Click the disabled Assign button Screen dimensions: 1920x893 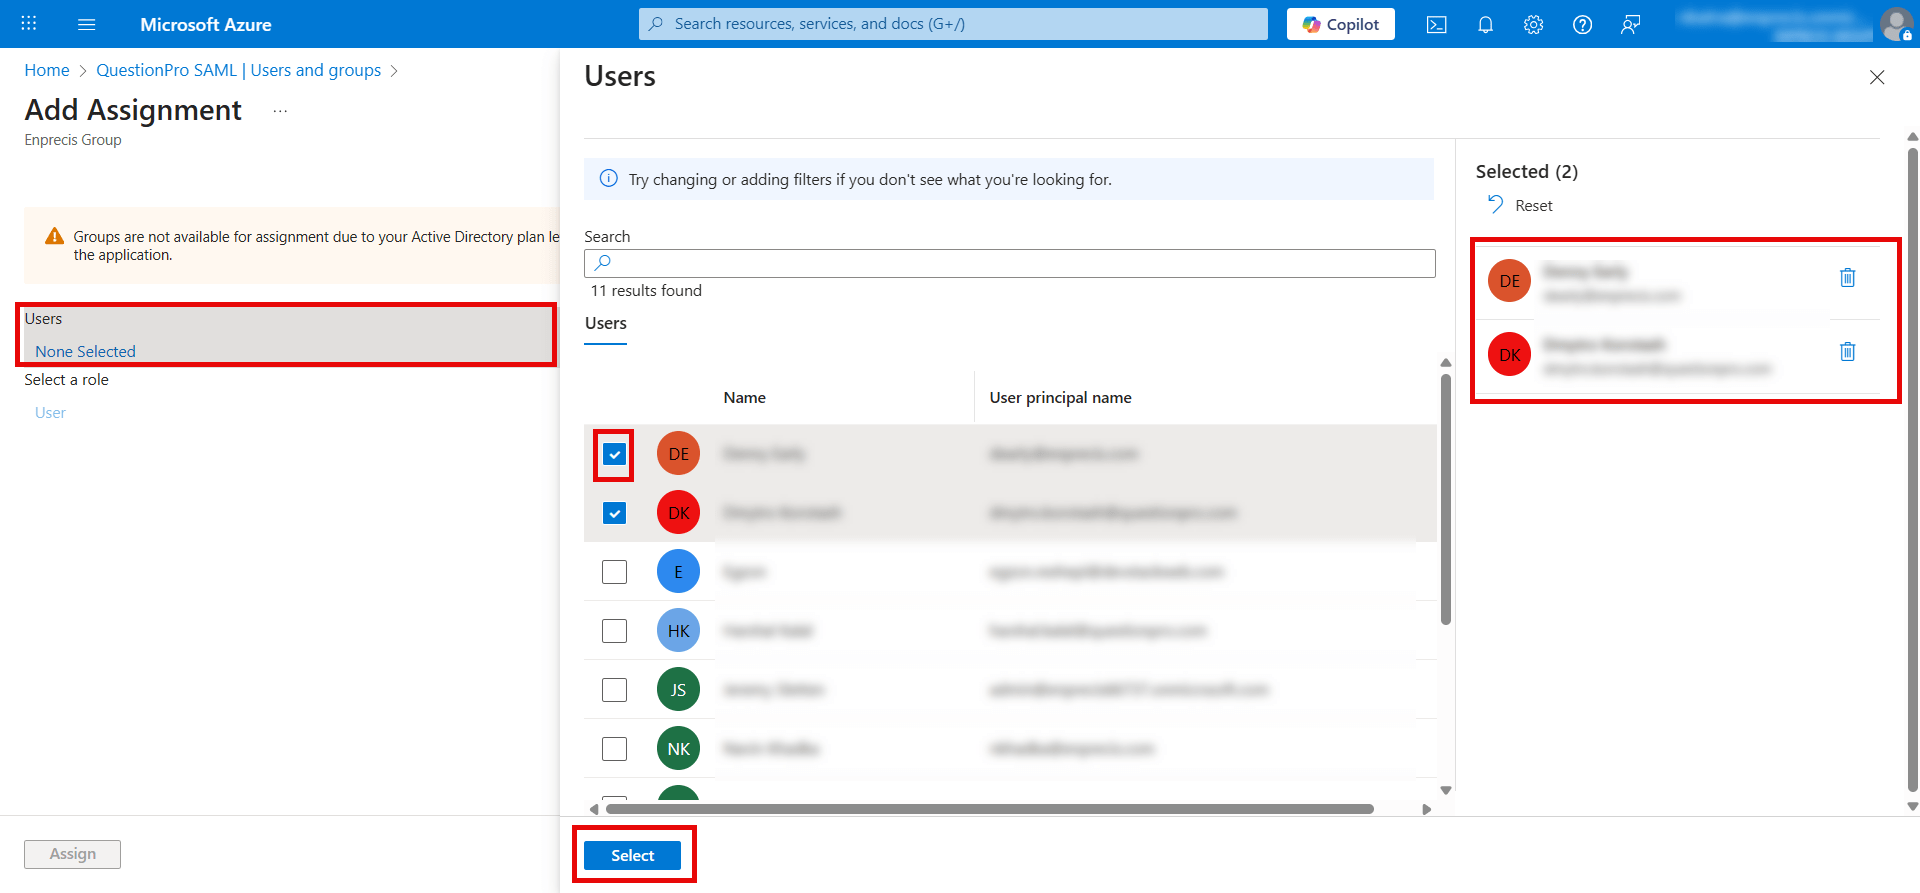coord(72,854)
